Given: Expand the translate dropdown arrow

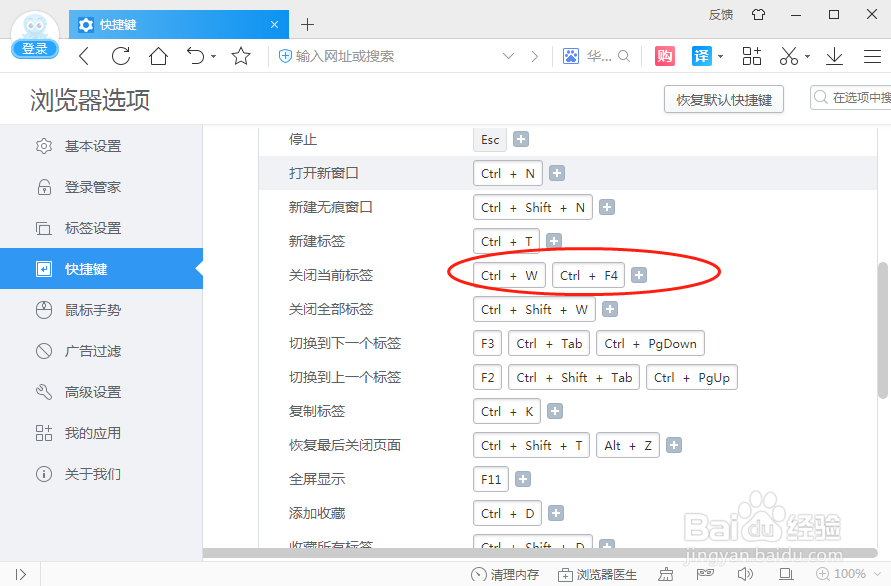Looking at the screenshot, I should pos(721,56).
